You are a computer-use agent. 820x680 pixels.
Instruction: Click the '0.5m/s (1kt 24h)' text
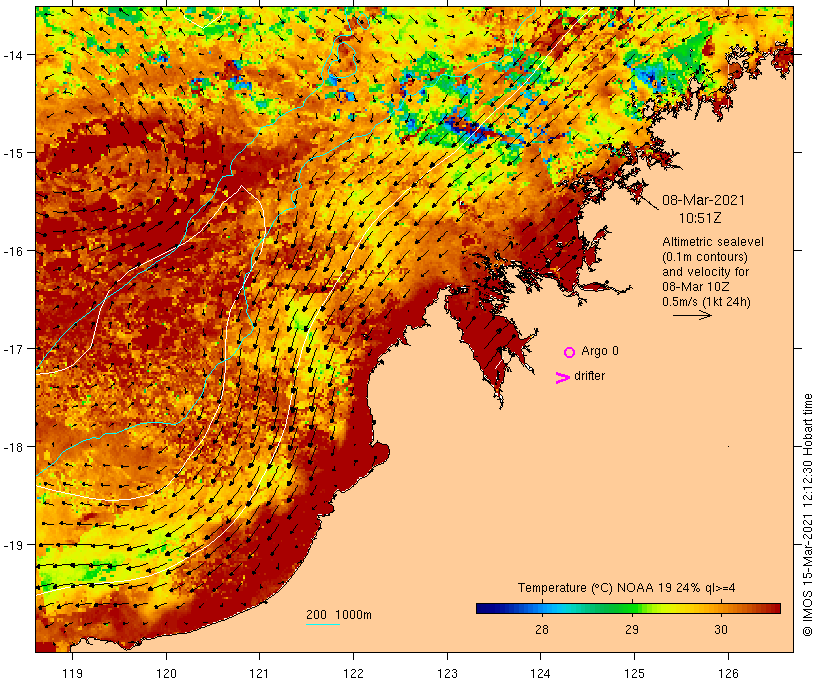(x=706, y=302)
